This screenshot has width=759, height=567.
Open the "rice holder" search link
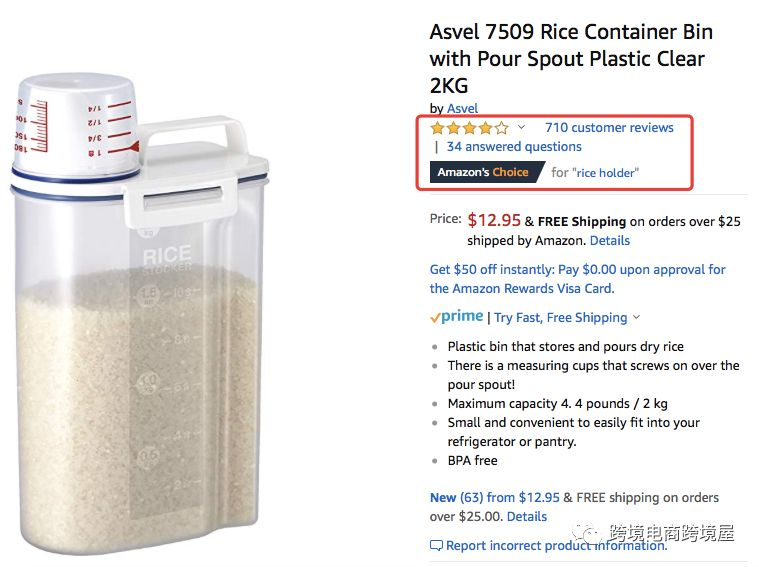606,172
